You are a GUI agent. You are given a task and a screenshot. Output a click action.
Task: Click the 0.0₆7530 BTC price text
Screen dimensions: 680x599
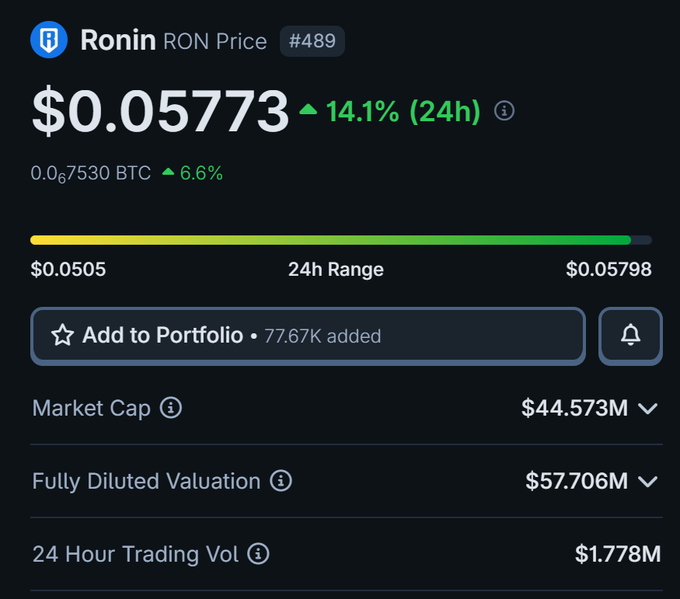tap(91, 173)
